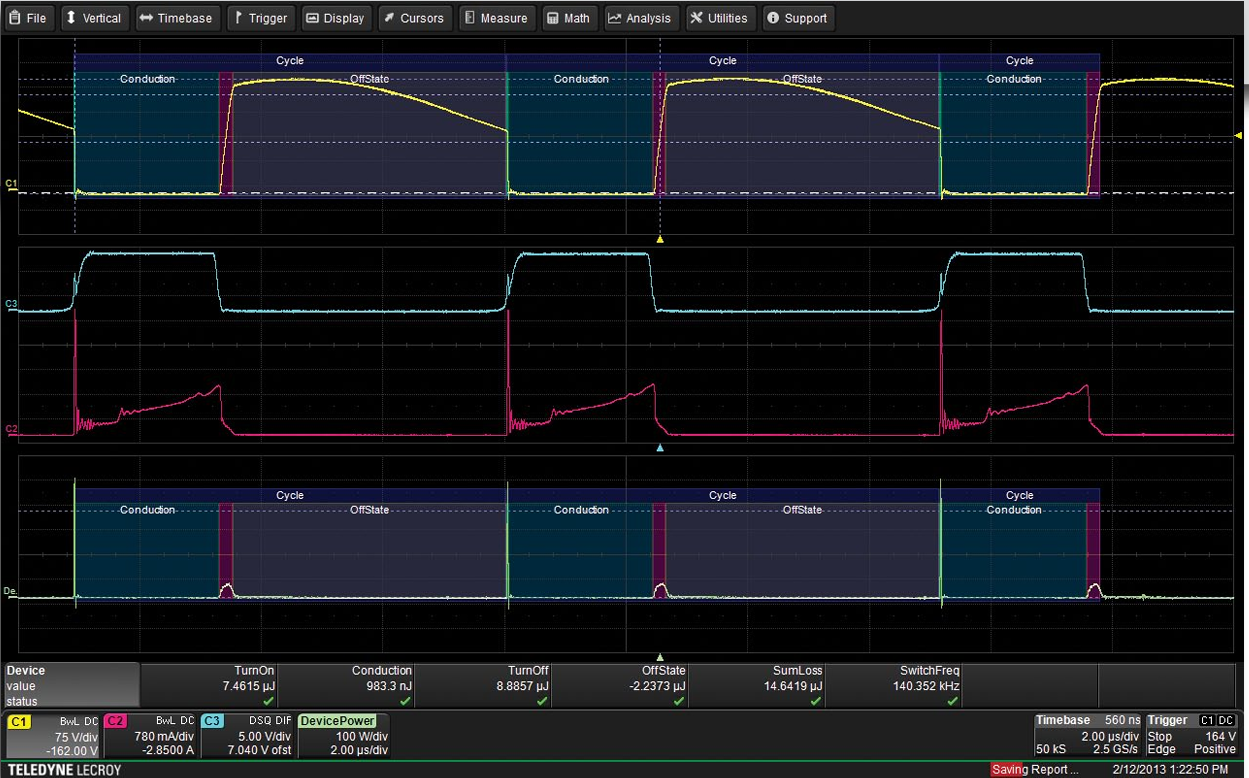
Task: Click the yellow trigger position marker in top grid
Action: pyautogui.click(x=659, y=240)
